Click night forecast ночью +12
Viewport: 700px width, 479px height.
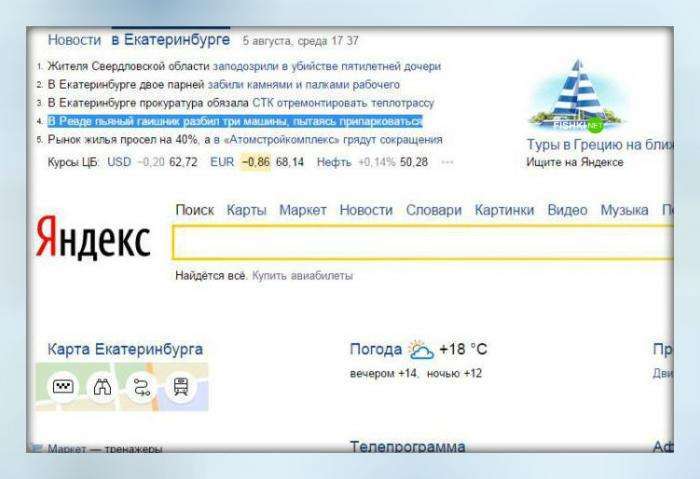454,373
